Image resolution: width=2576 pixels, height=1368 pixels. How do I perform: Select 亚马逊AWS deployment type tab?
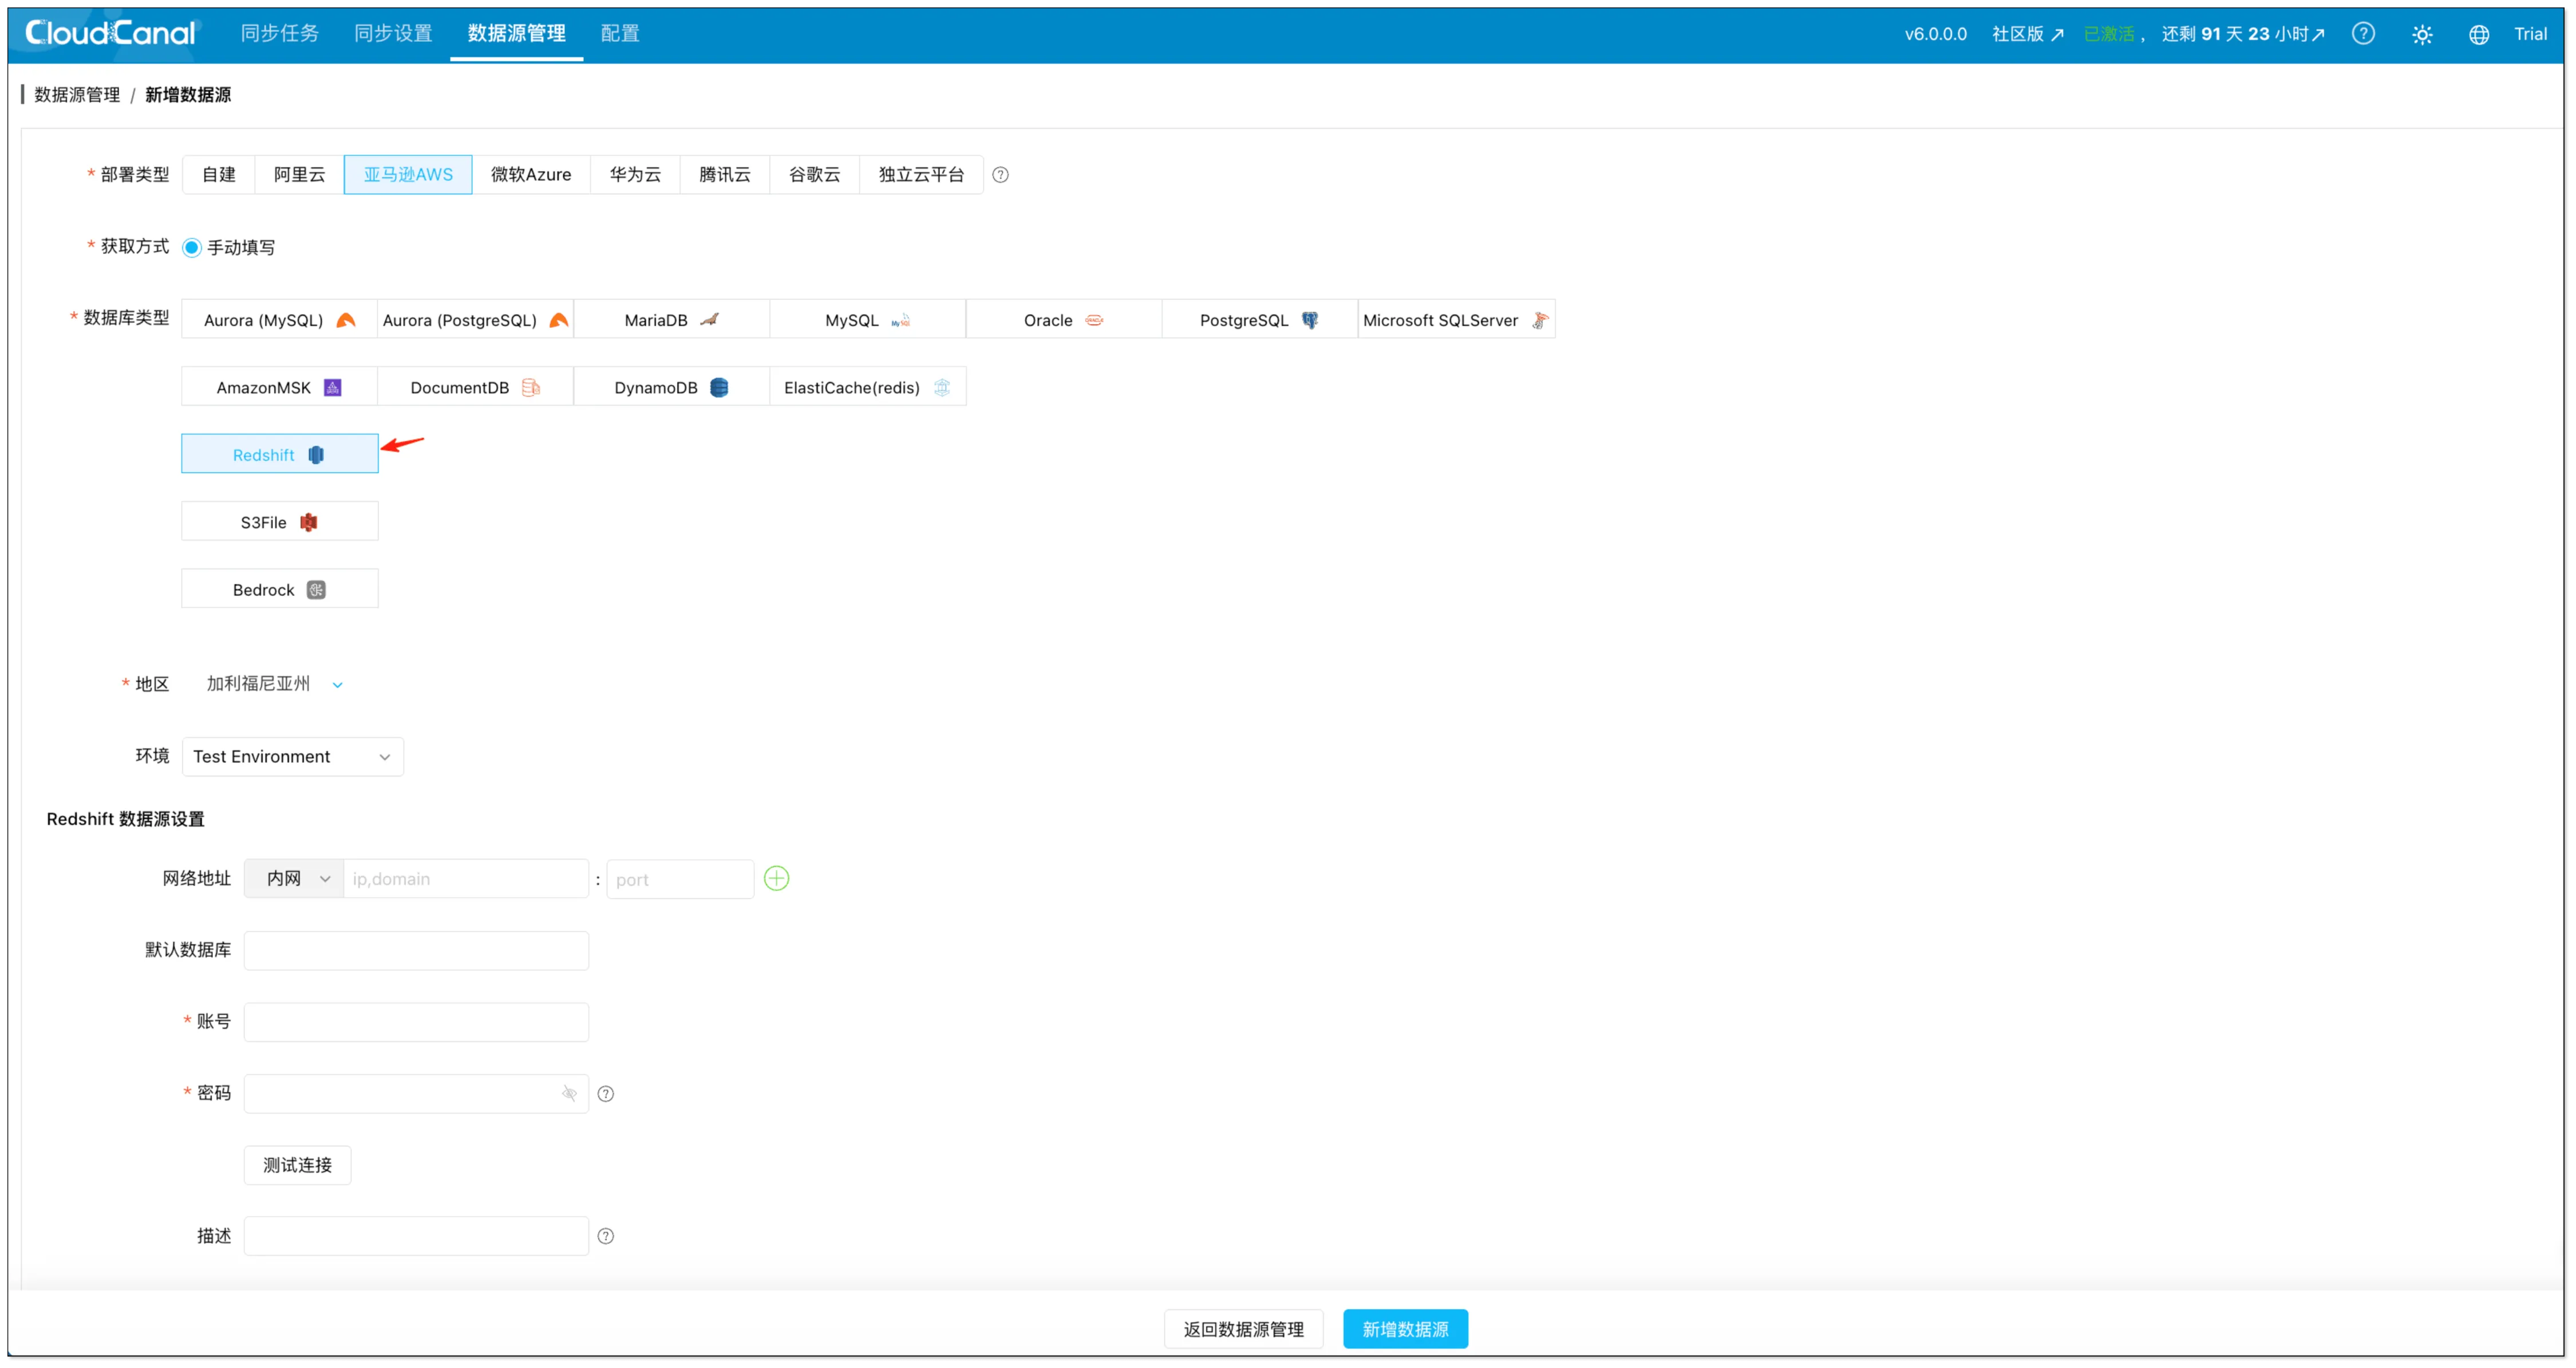coord(408,175)
